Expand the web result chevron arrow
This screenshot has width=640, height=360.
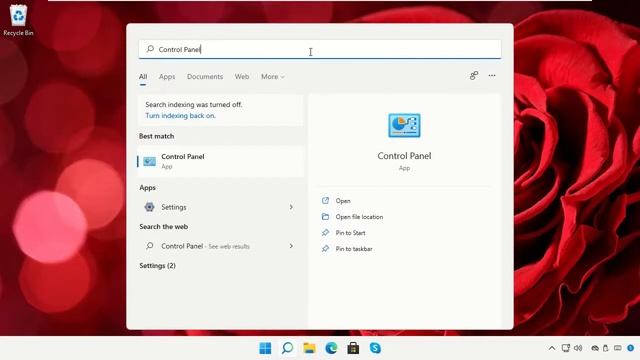pos(291,246)
